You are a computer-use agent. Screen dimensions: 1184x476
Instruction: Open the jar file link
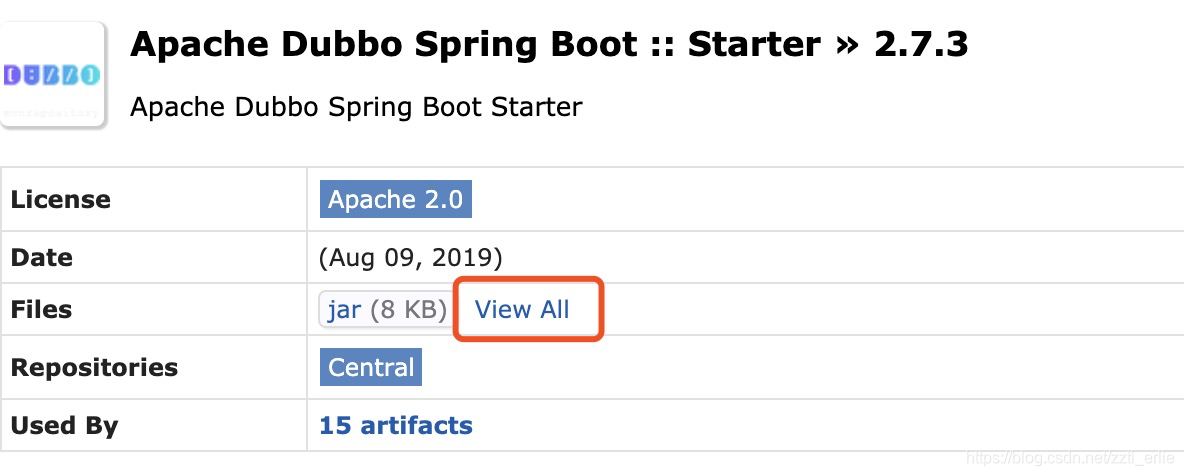344,309
